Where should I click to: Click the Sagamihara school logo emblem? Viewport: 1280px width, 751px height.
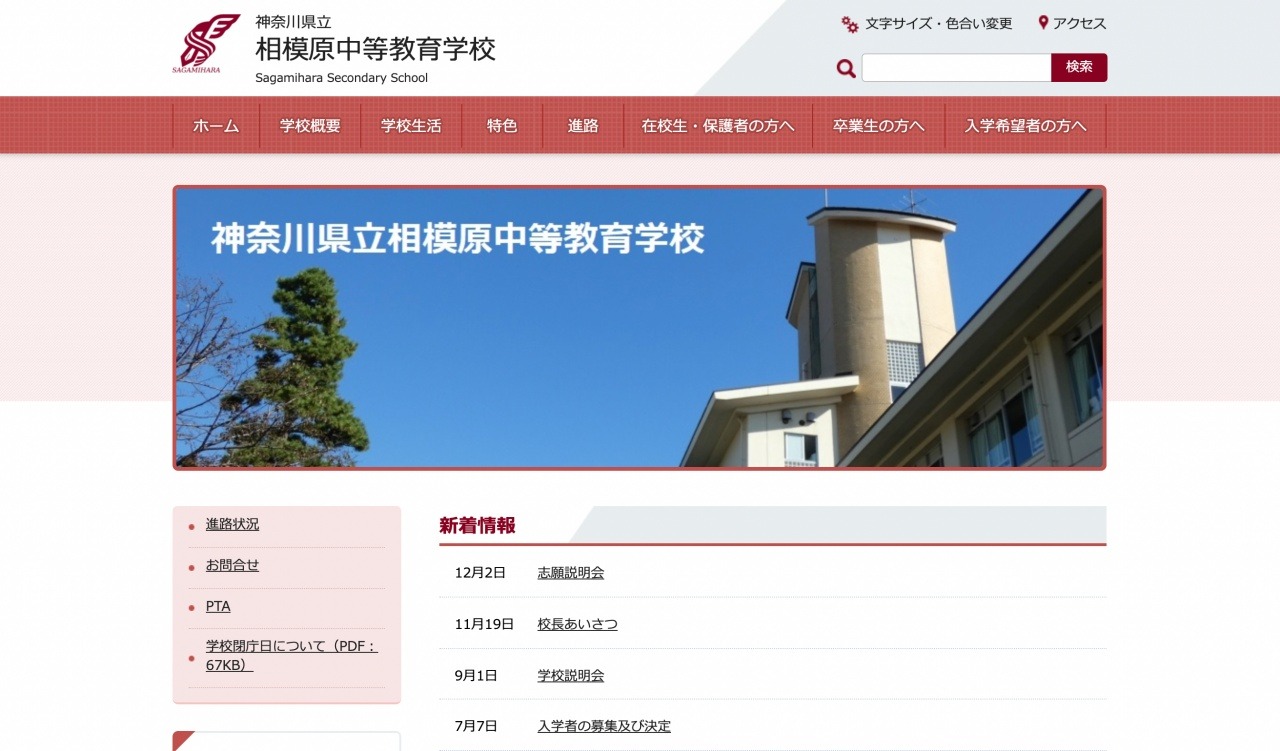[208, 44]
